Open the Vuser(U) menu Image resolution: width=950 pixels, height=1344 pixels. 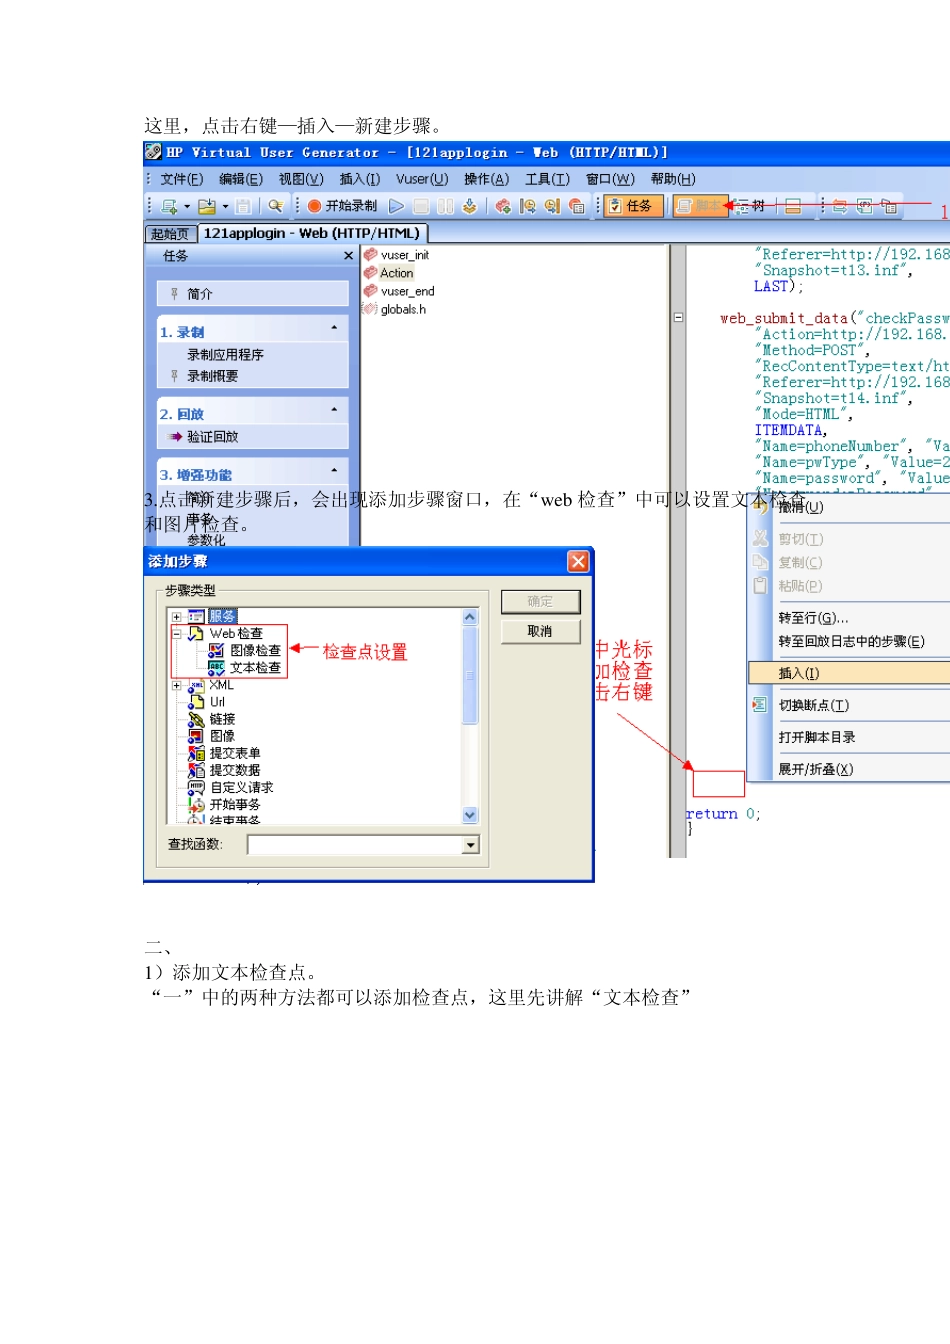coord(422,179)
